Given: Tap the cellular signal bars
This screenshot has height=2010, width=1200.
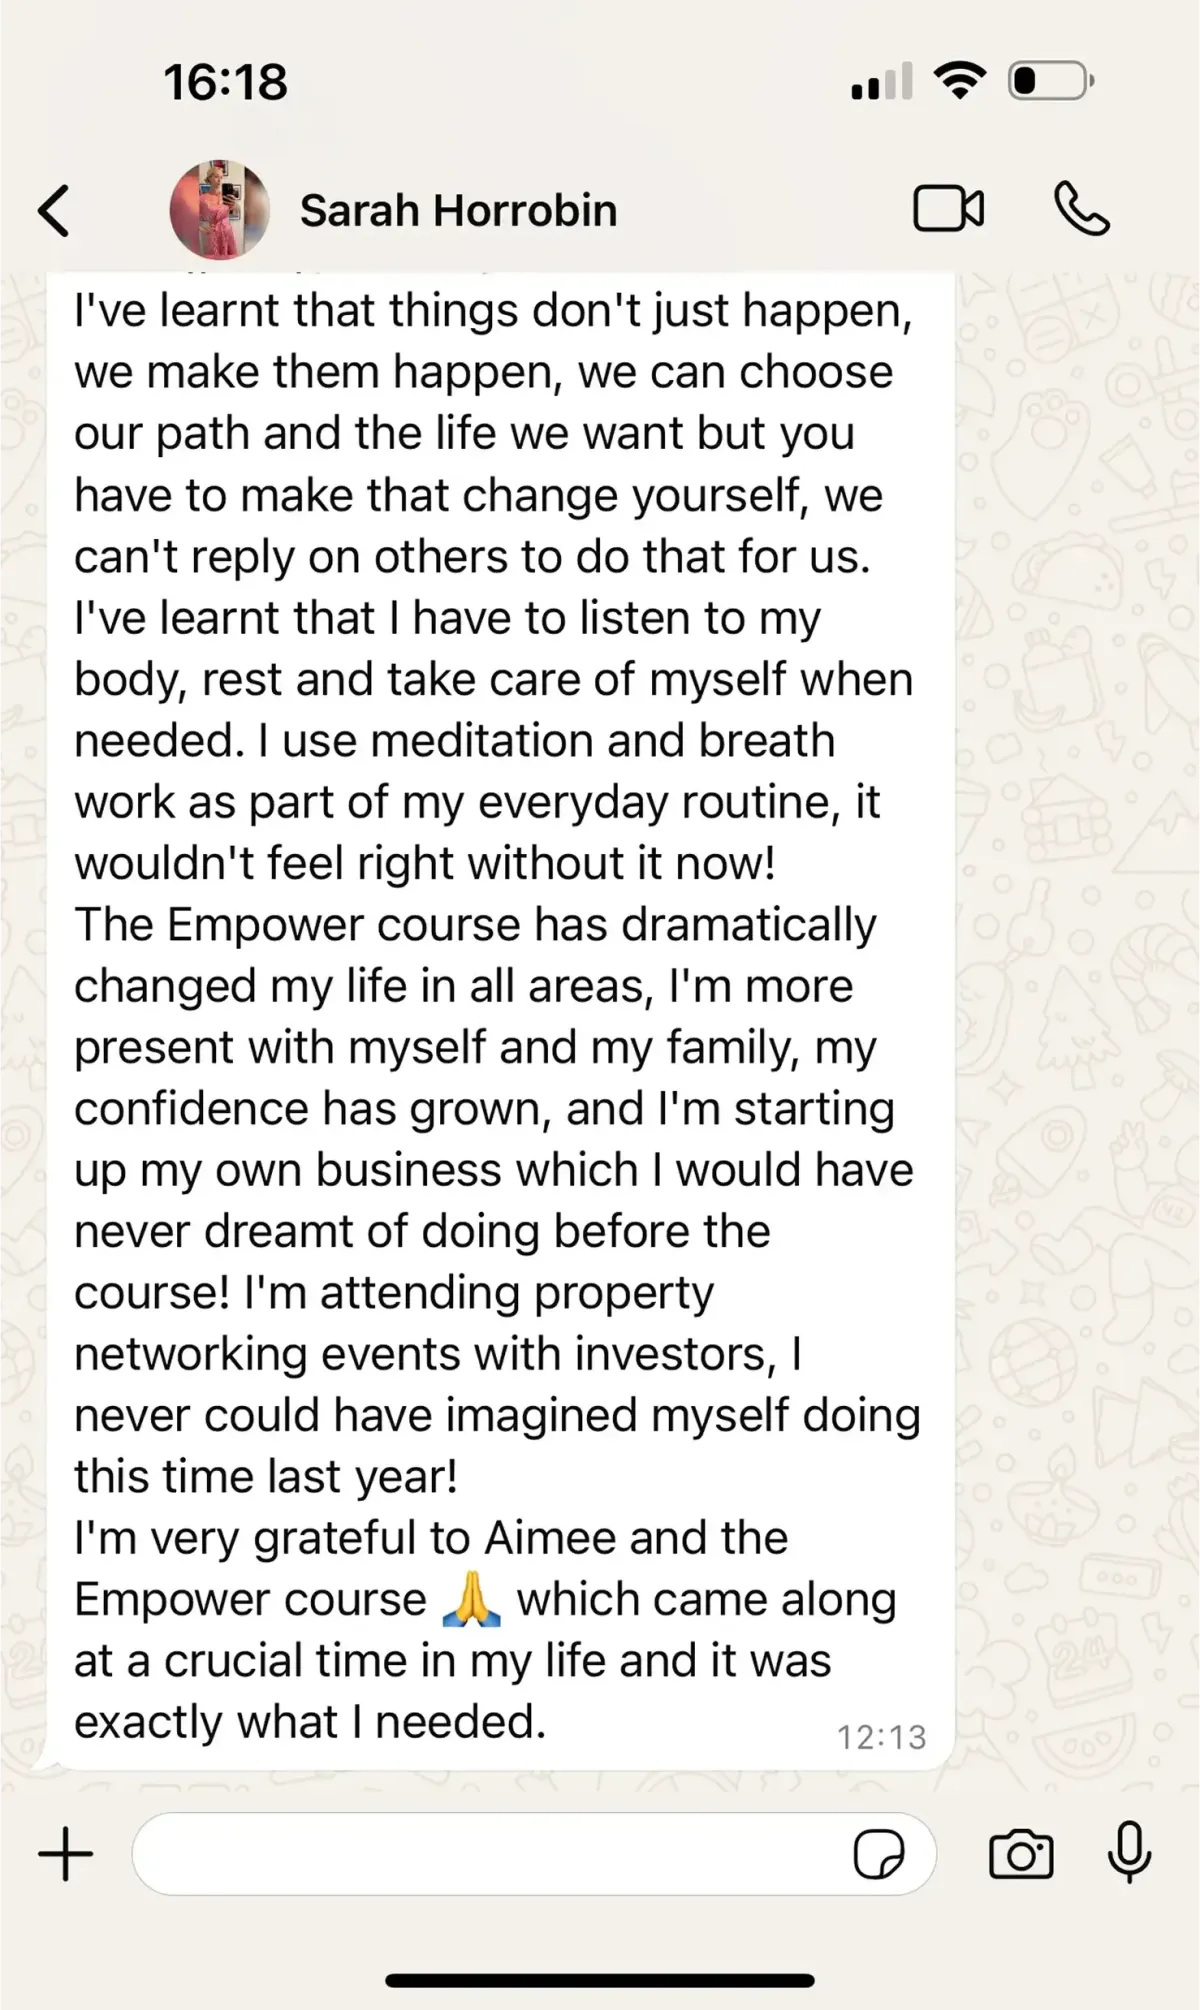Looking at the screenshot, I should coord(881,81).
